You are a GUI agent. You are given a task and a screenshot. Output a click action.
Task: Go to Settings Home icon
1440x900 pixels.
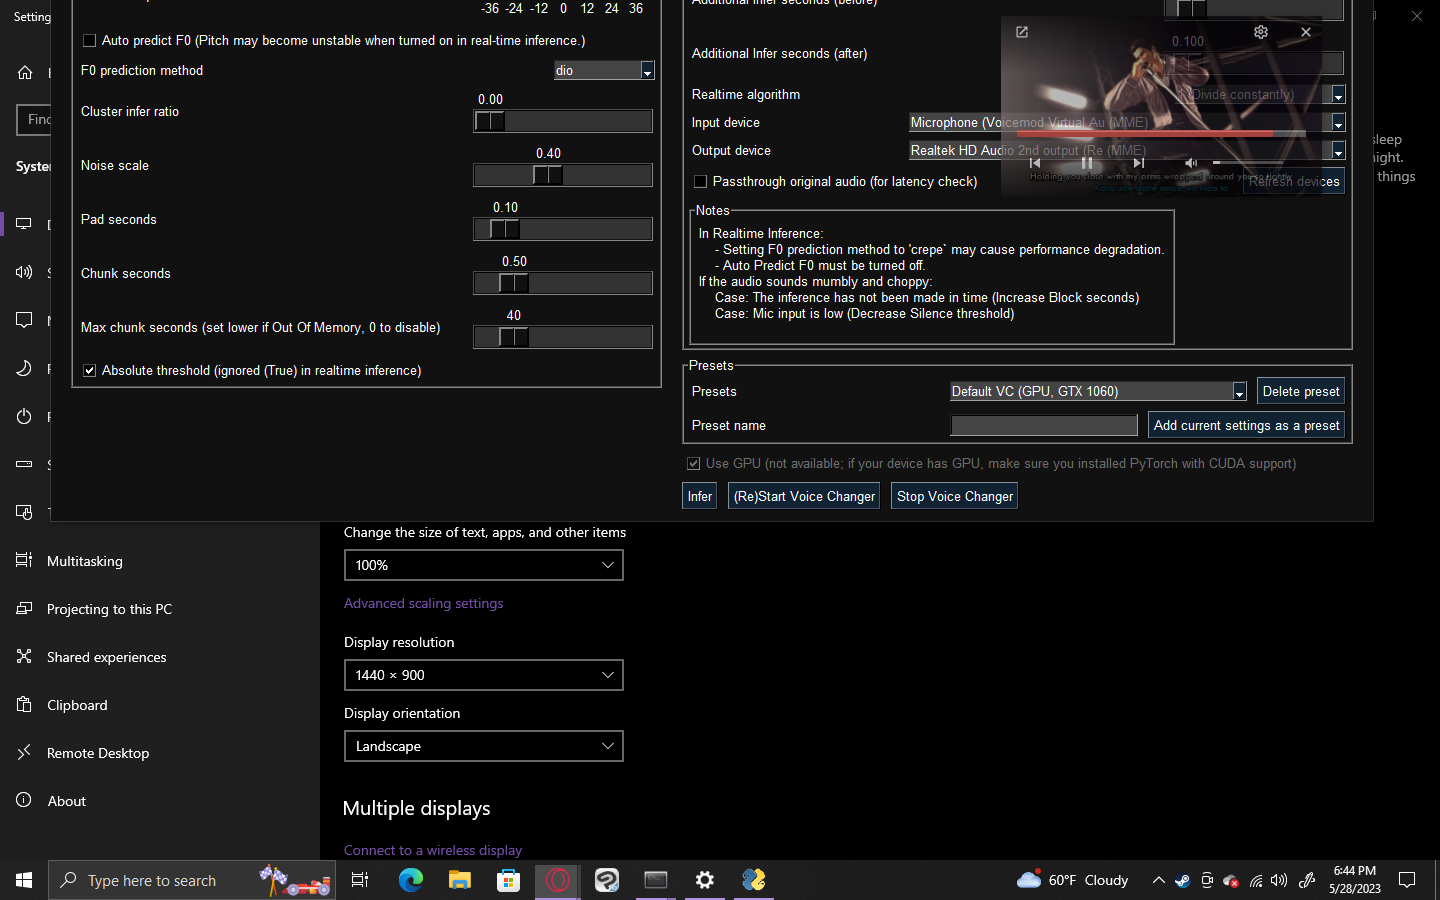(x=25, y=72)
